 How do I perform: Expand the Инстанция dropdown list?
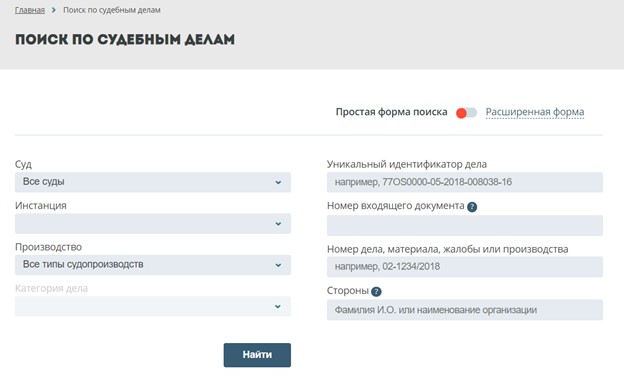tap(153, 224)
